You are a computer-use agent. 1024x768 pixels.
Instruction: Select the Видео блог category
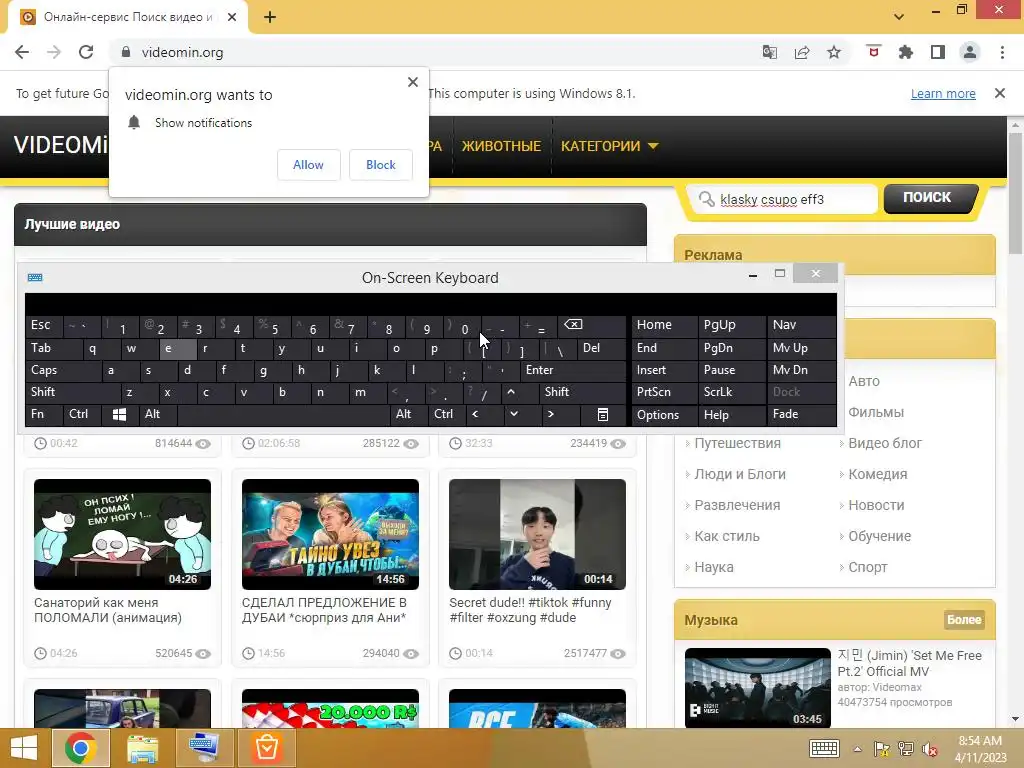(x=885, y=443)
